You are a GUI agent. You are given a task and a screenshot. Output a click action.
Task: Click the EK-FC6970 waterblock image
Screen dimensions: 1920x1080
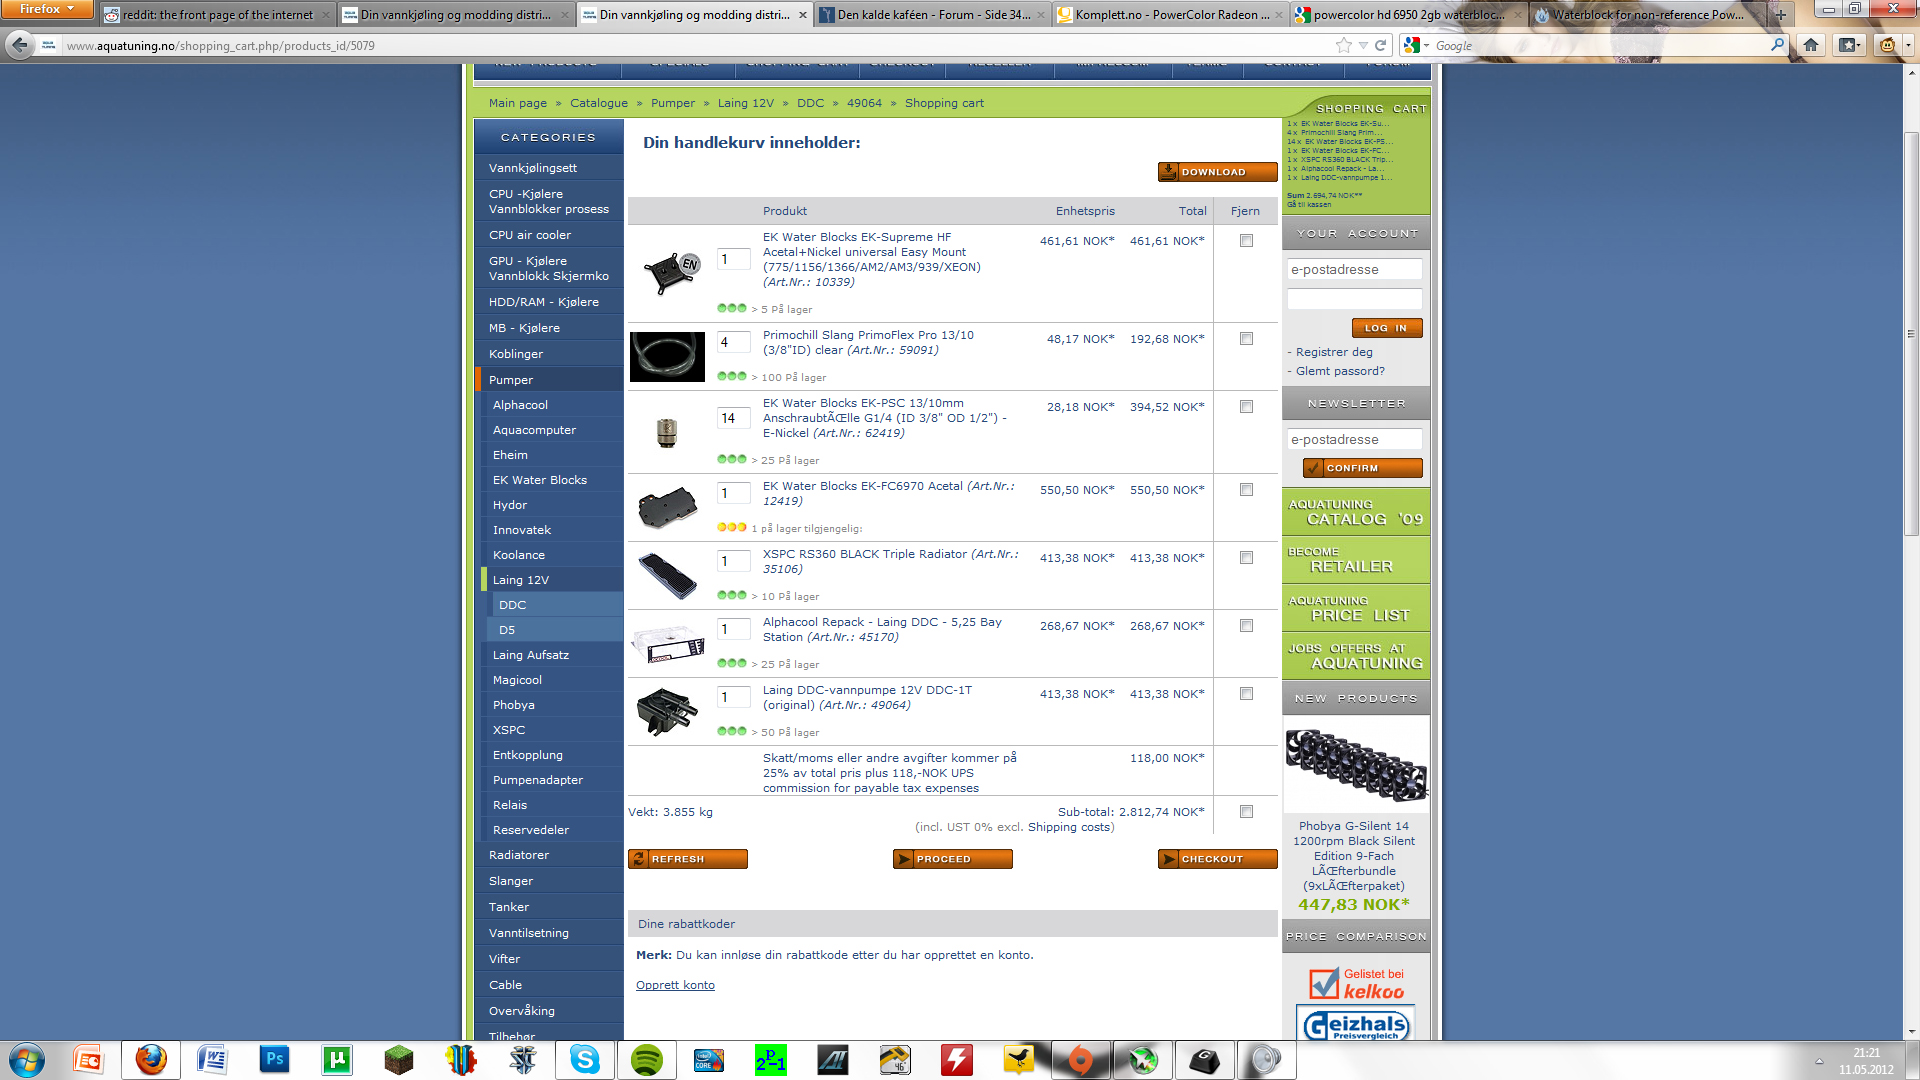(x=668, y=508)
